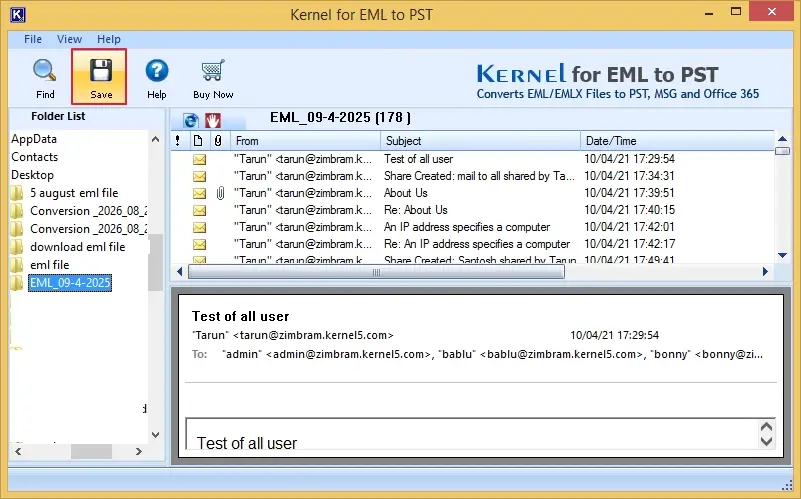Minimize the Kernel for EML to PST window
Screen dimensions: 801x499
pos(709,13)
